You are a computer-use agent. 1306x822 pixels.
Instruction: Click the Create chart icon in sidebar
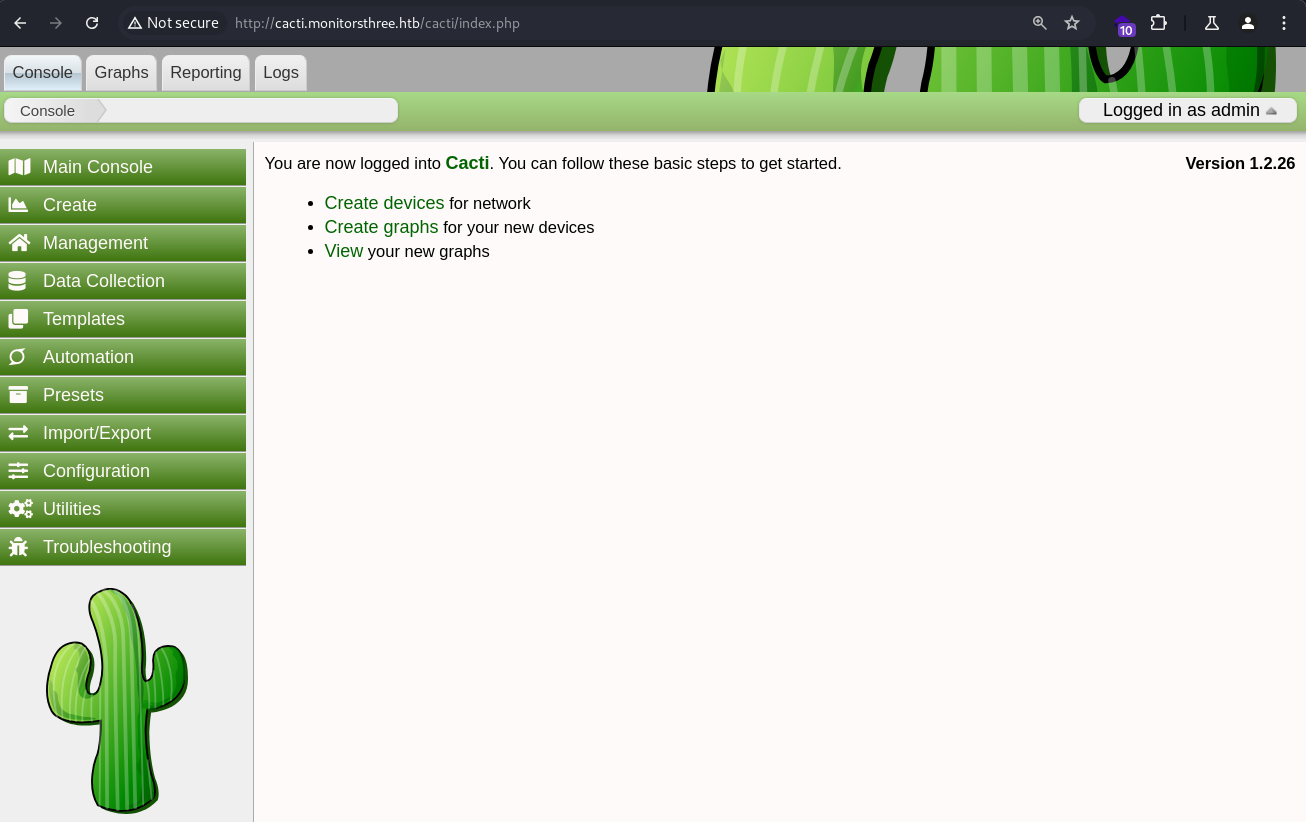point(18,205)
